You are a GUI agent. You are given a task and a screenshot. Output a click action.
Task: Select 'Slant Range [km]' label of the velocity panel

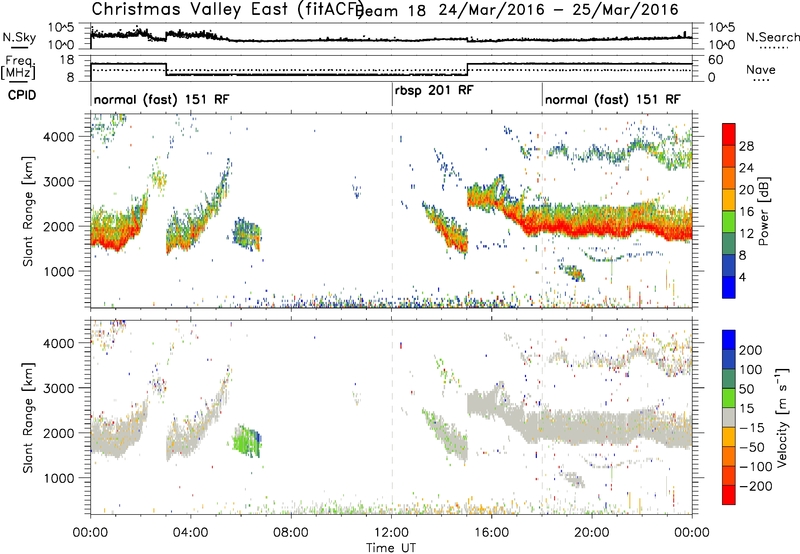28,418
